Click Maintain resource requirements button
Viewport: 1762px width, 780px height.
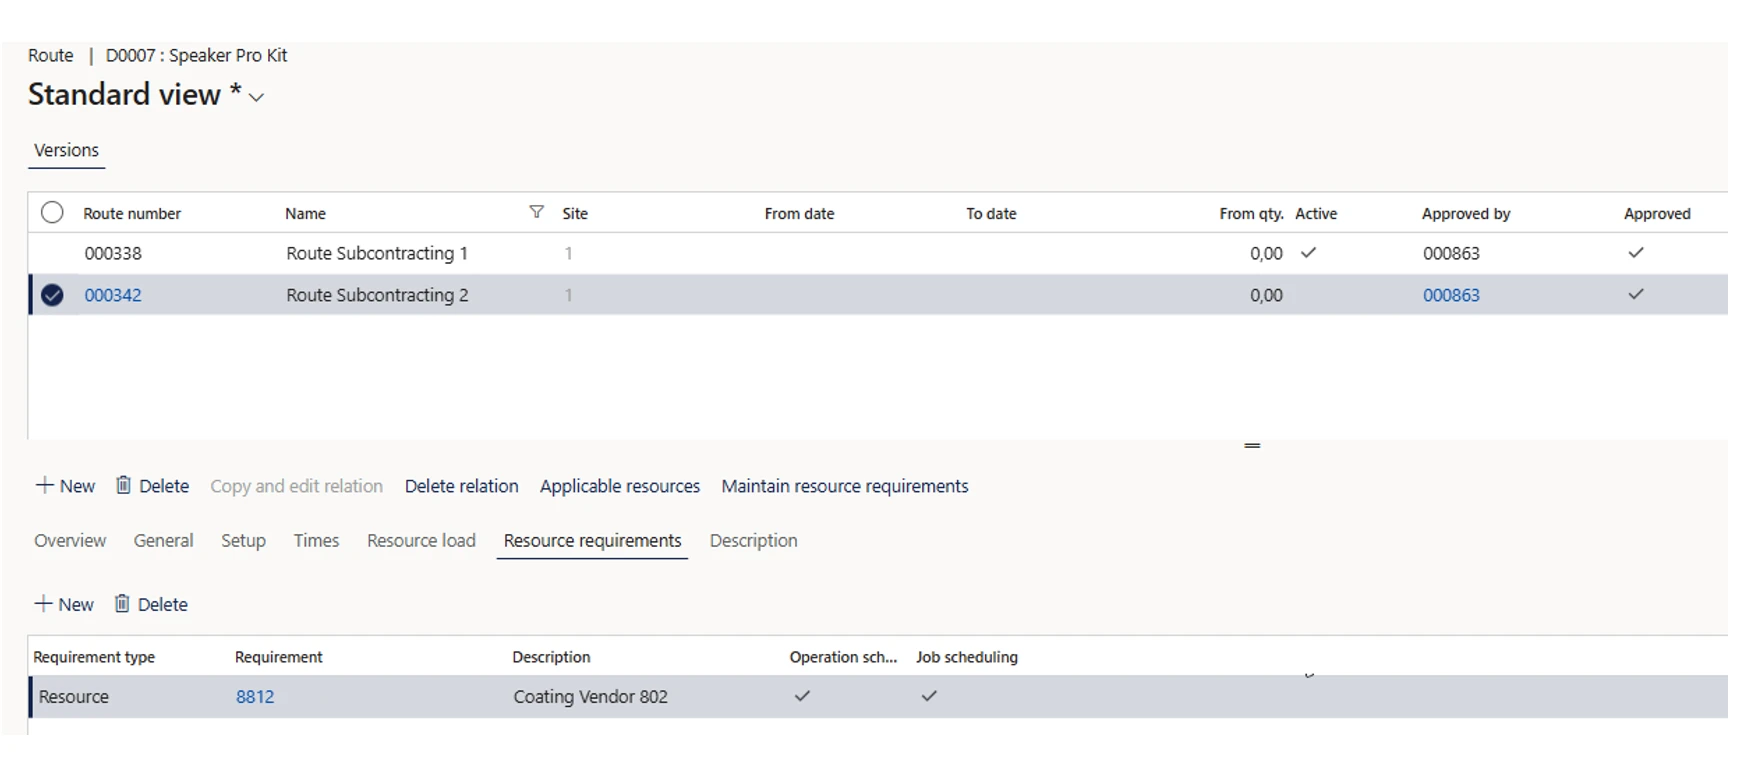844,486
